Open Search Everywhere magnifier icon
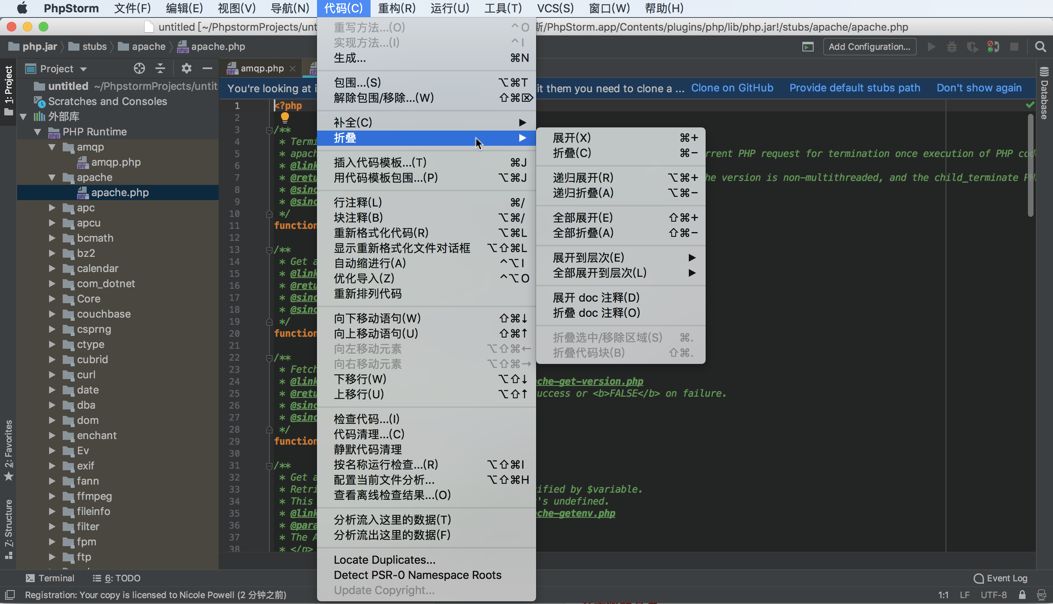 tap(1040, 47)
